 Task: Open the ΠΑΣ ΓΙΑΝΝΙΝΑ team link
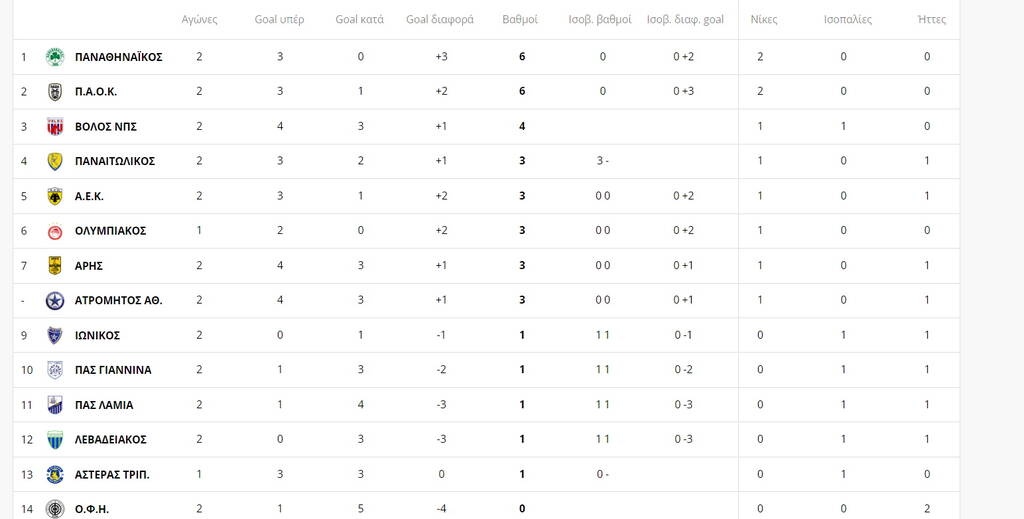click(113, 370)
